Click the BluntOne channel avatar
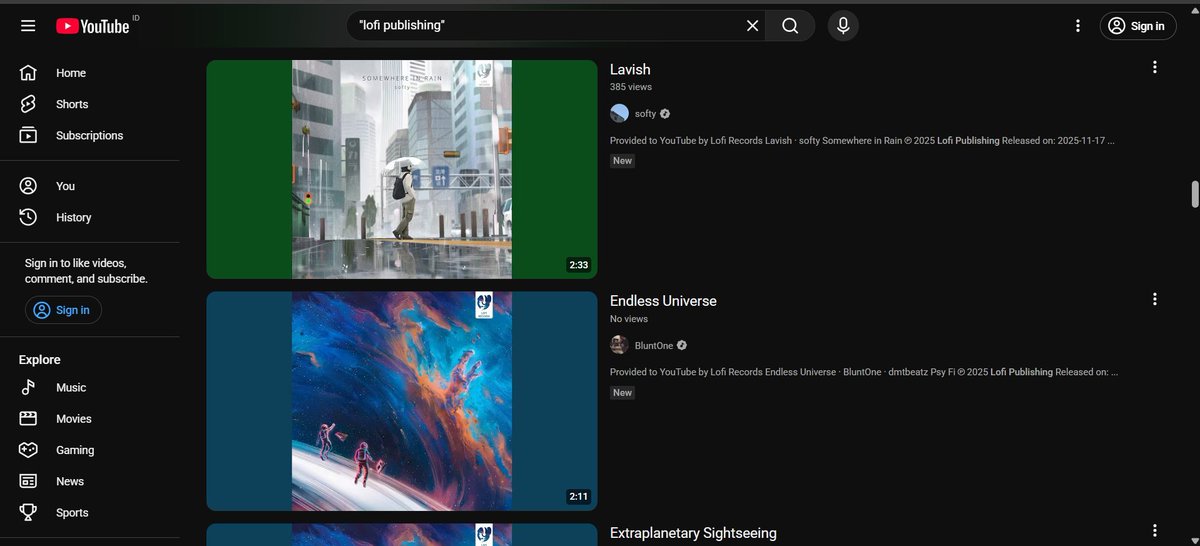This screenshot has height=546, width=1200. tap(619, 345)
